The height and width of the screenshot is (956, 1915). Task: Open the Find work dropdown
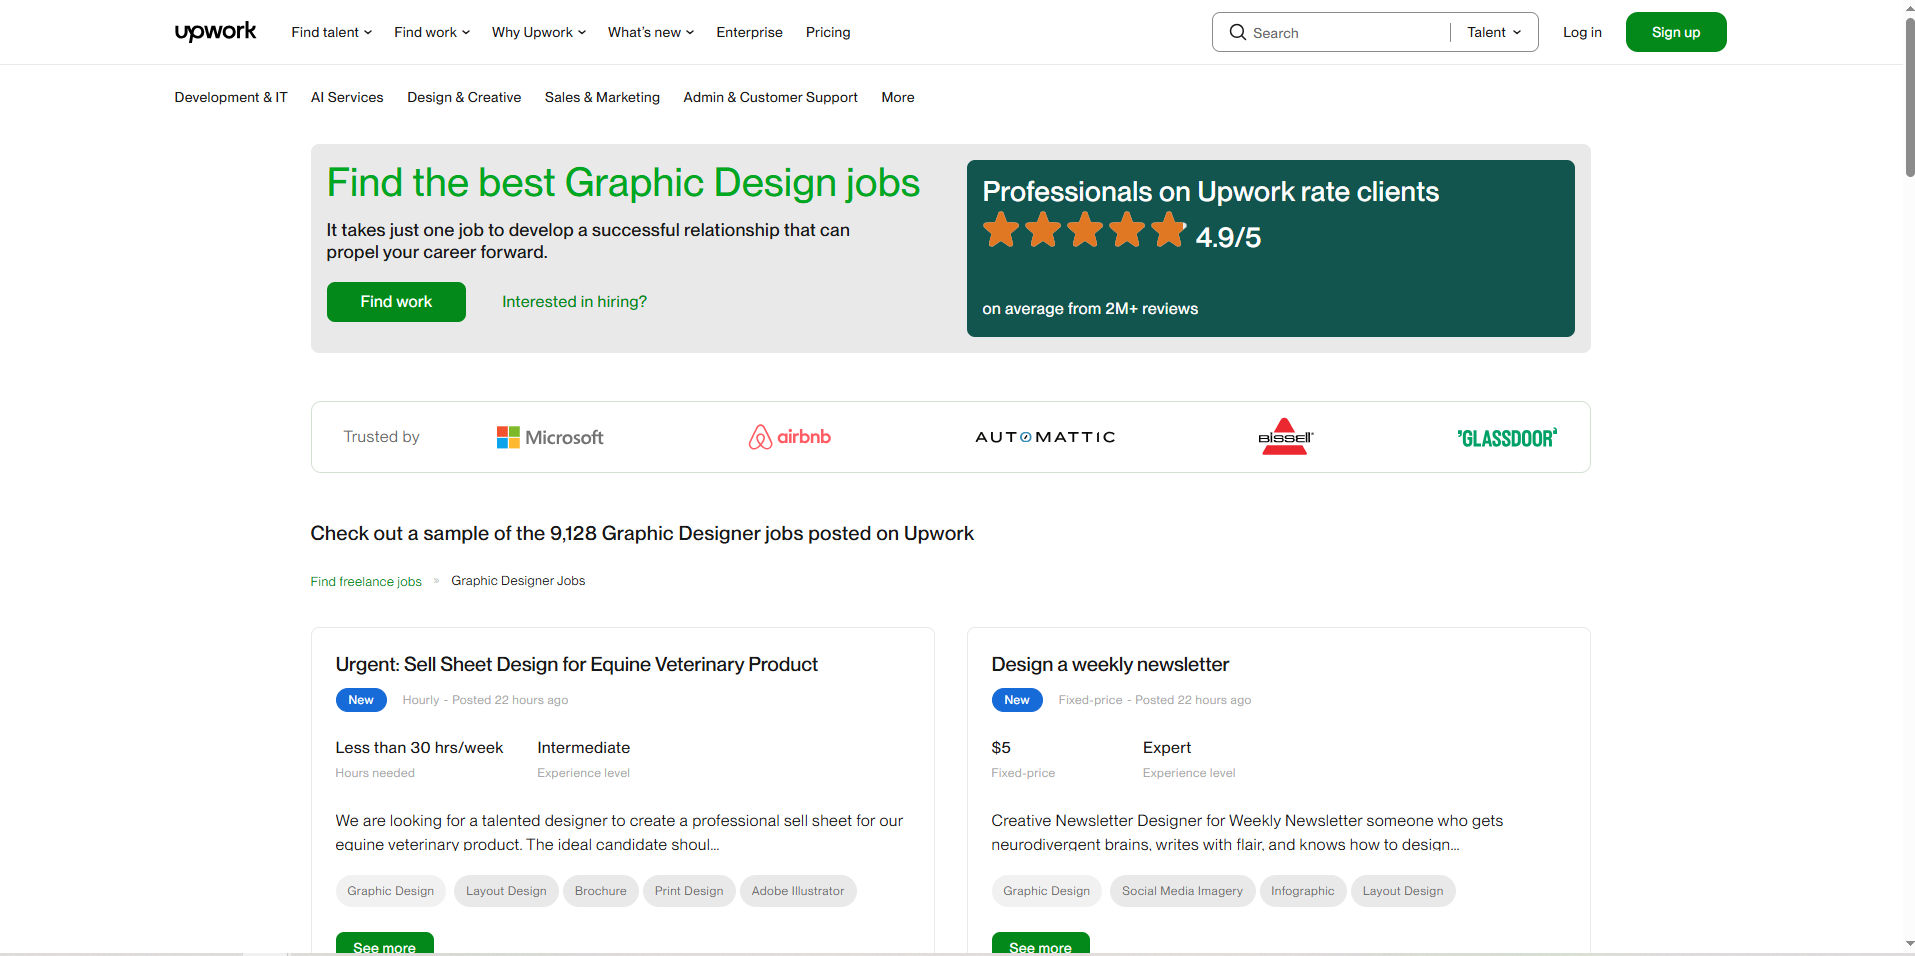coord(430,32)
